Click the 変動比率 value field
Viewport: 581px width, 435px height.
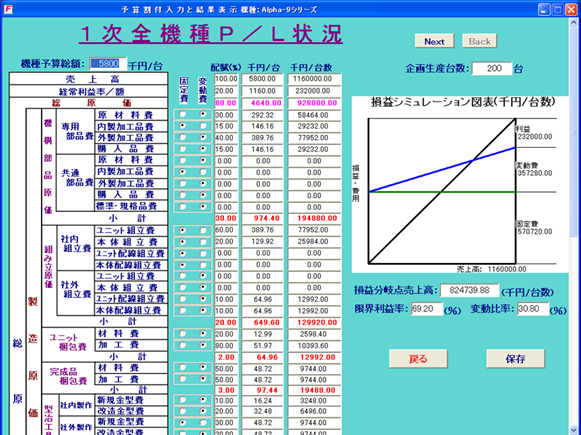pyautogui.click(x=532, y=309)
